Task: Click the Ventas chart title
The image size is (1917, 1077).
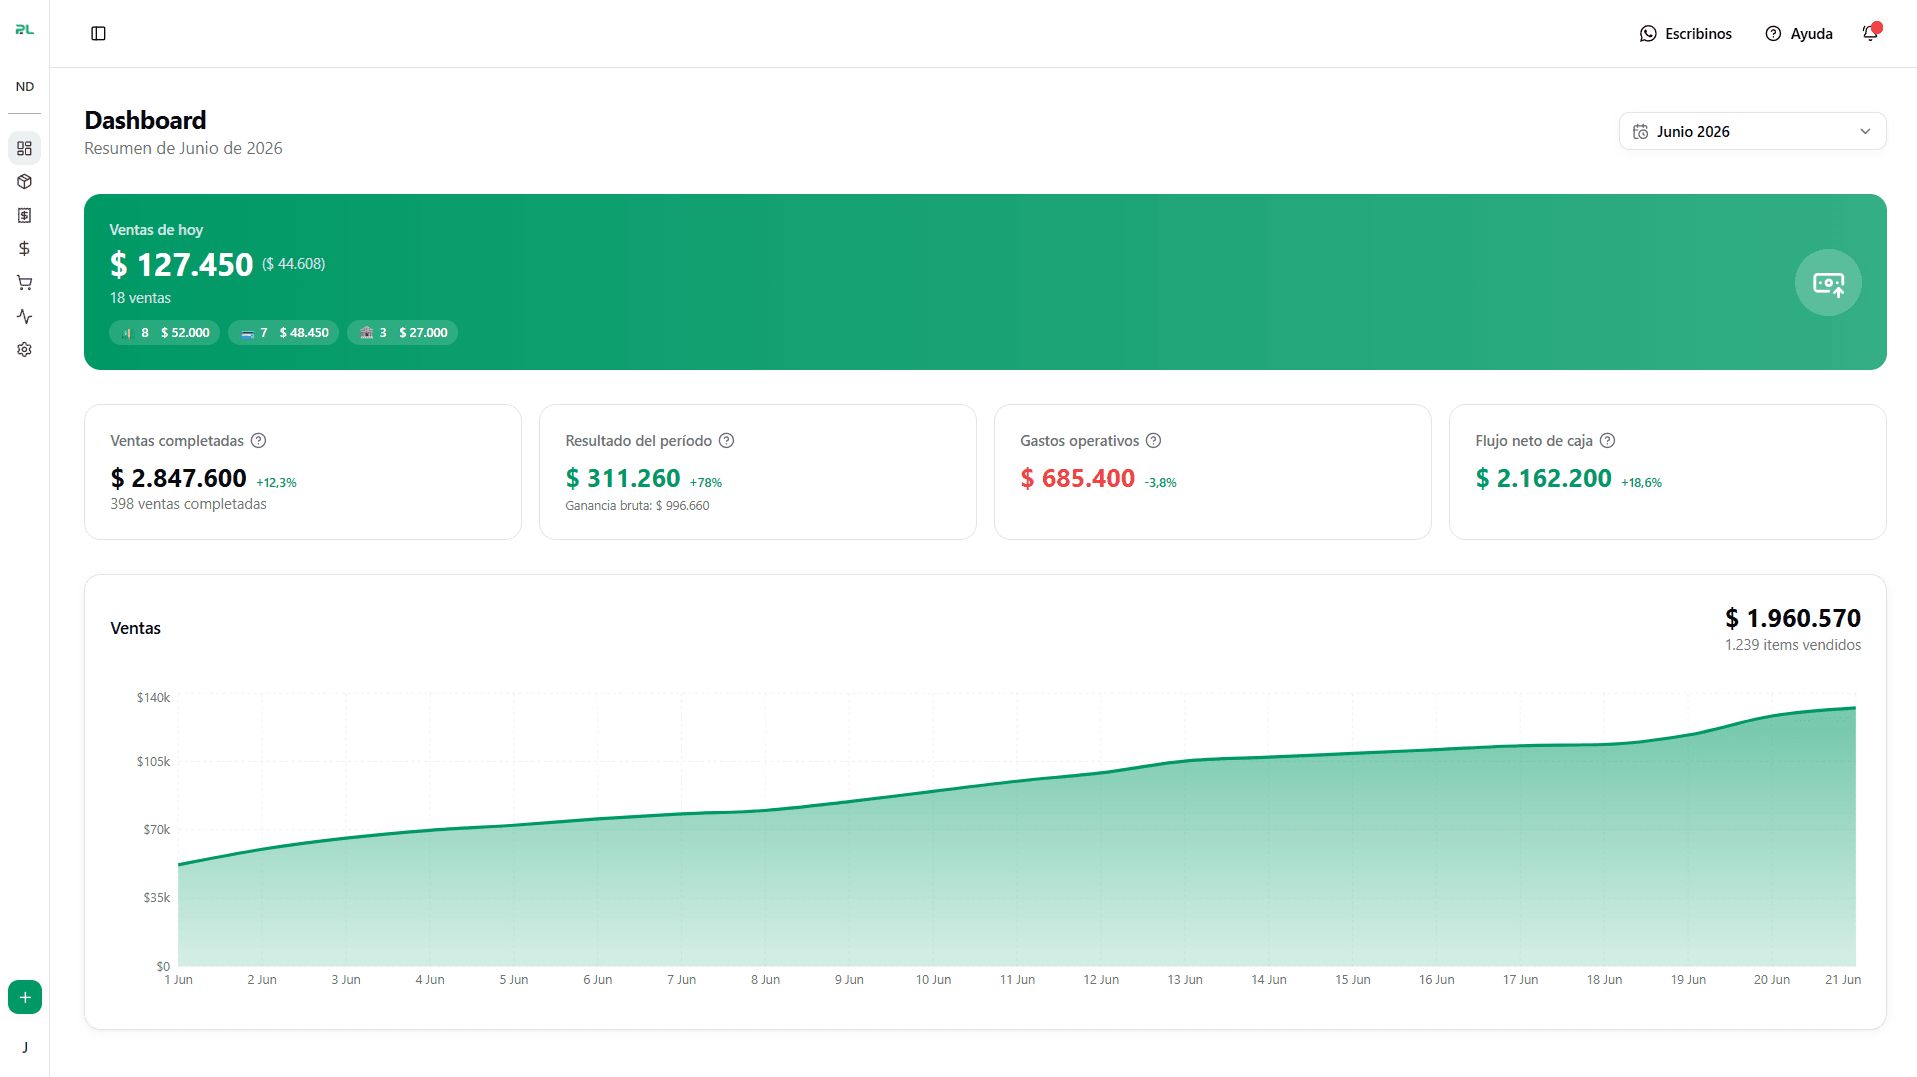Action: coord(135,629)
